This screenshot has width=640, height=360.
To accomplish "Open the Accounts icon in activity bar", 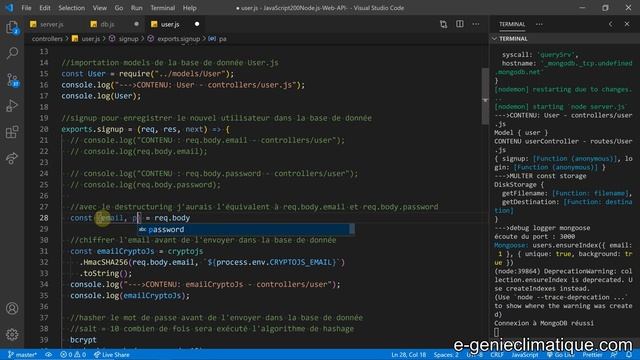I will click(12, 308).
